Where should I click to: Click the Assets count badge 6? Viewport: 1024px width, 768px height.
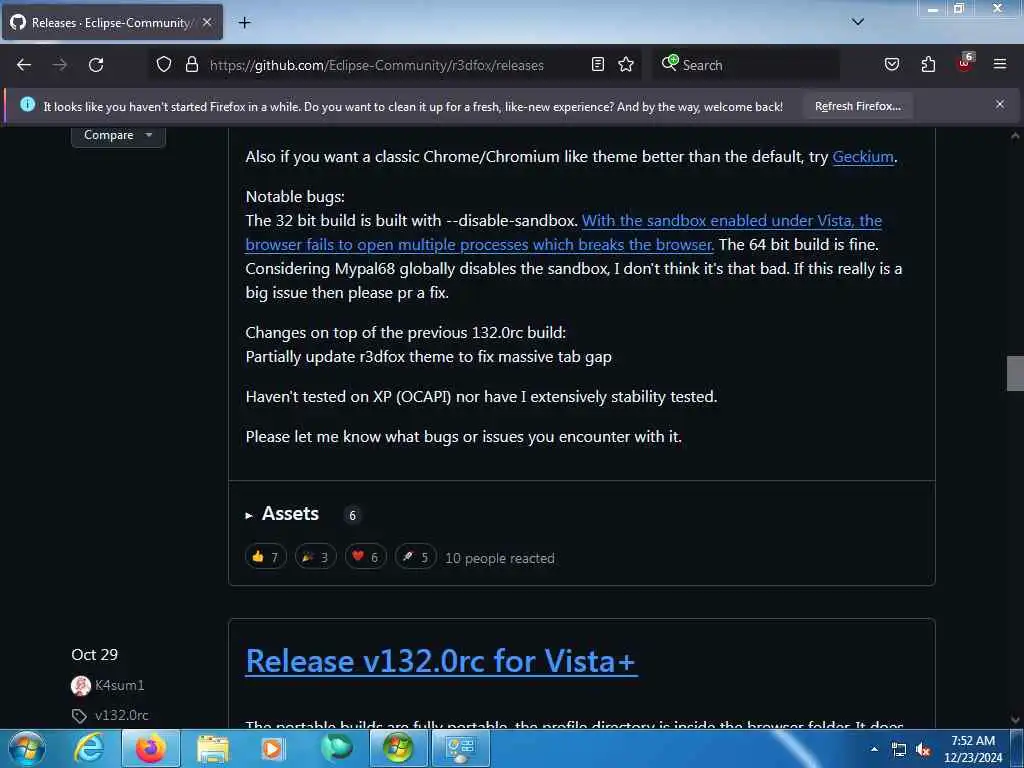click(x=353, y=515)
